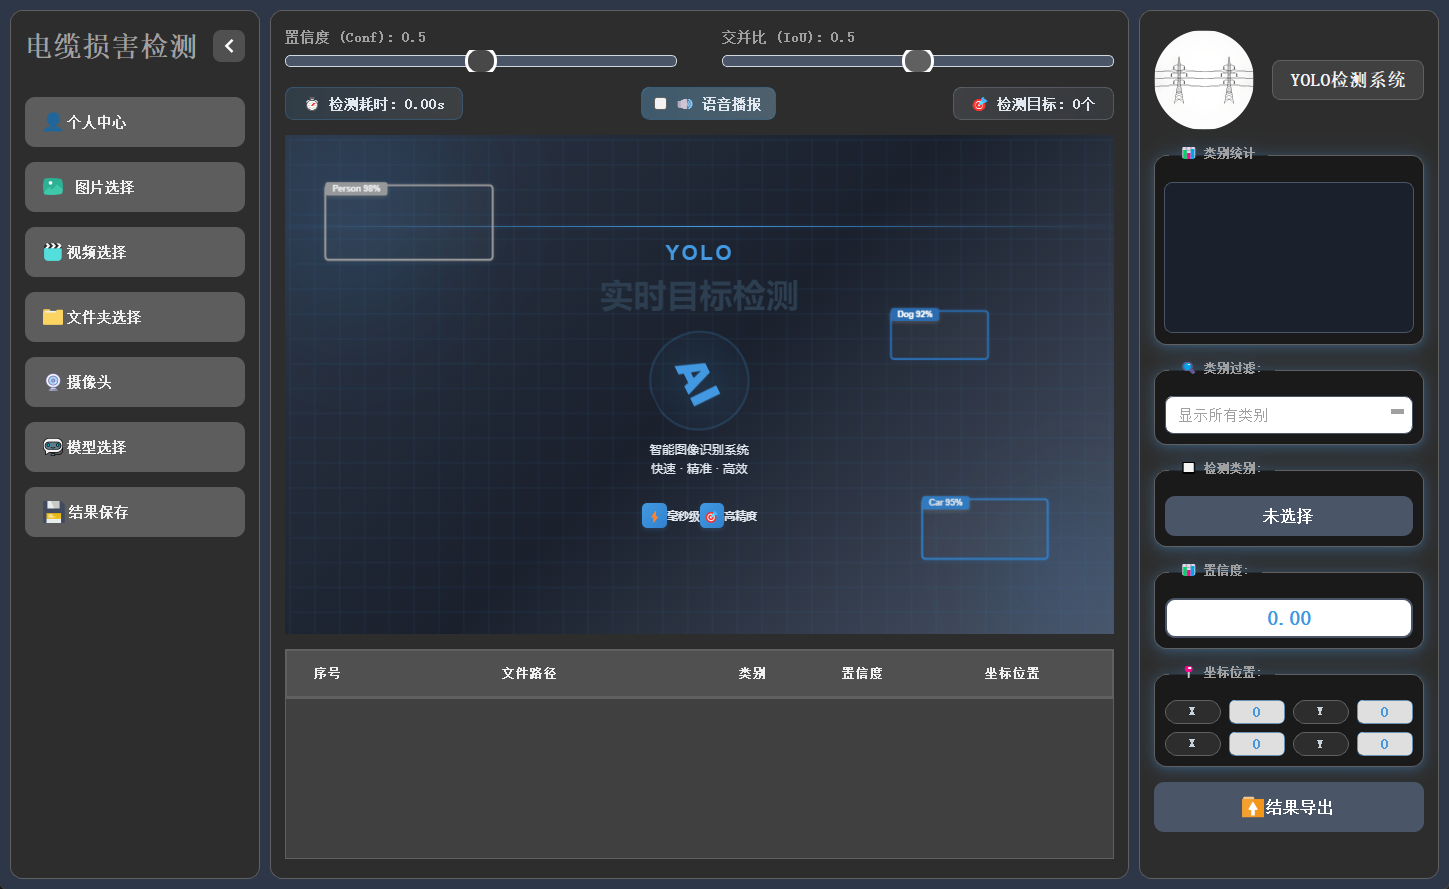The width and height of the screenshot is (1449, 889).
Task: Click the second-row Y coordinate value
Action: point(1385,744)
